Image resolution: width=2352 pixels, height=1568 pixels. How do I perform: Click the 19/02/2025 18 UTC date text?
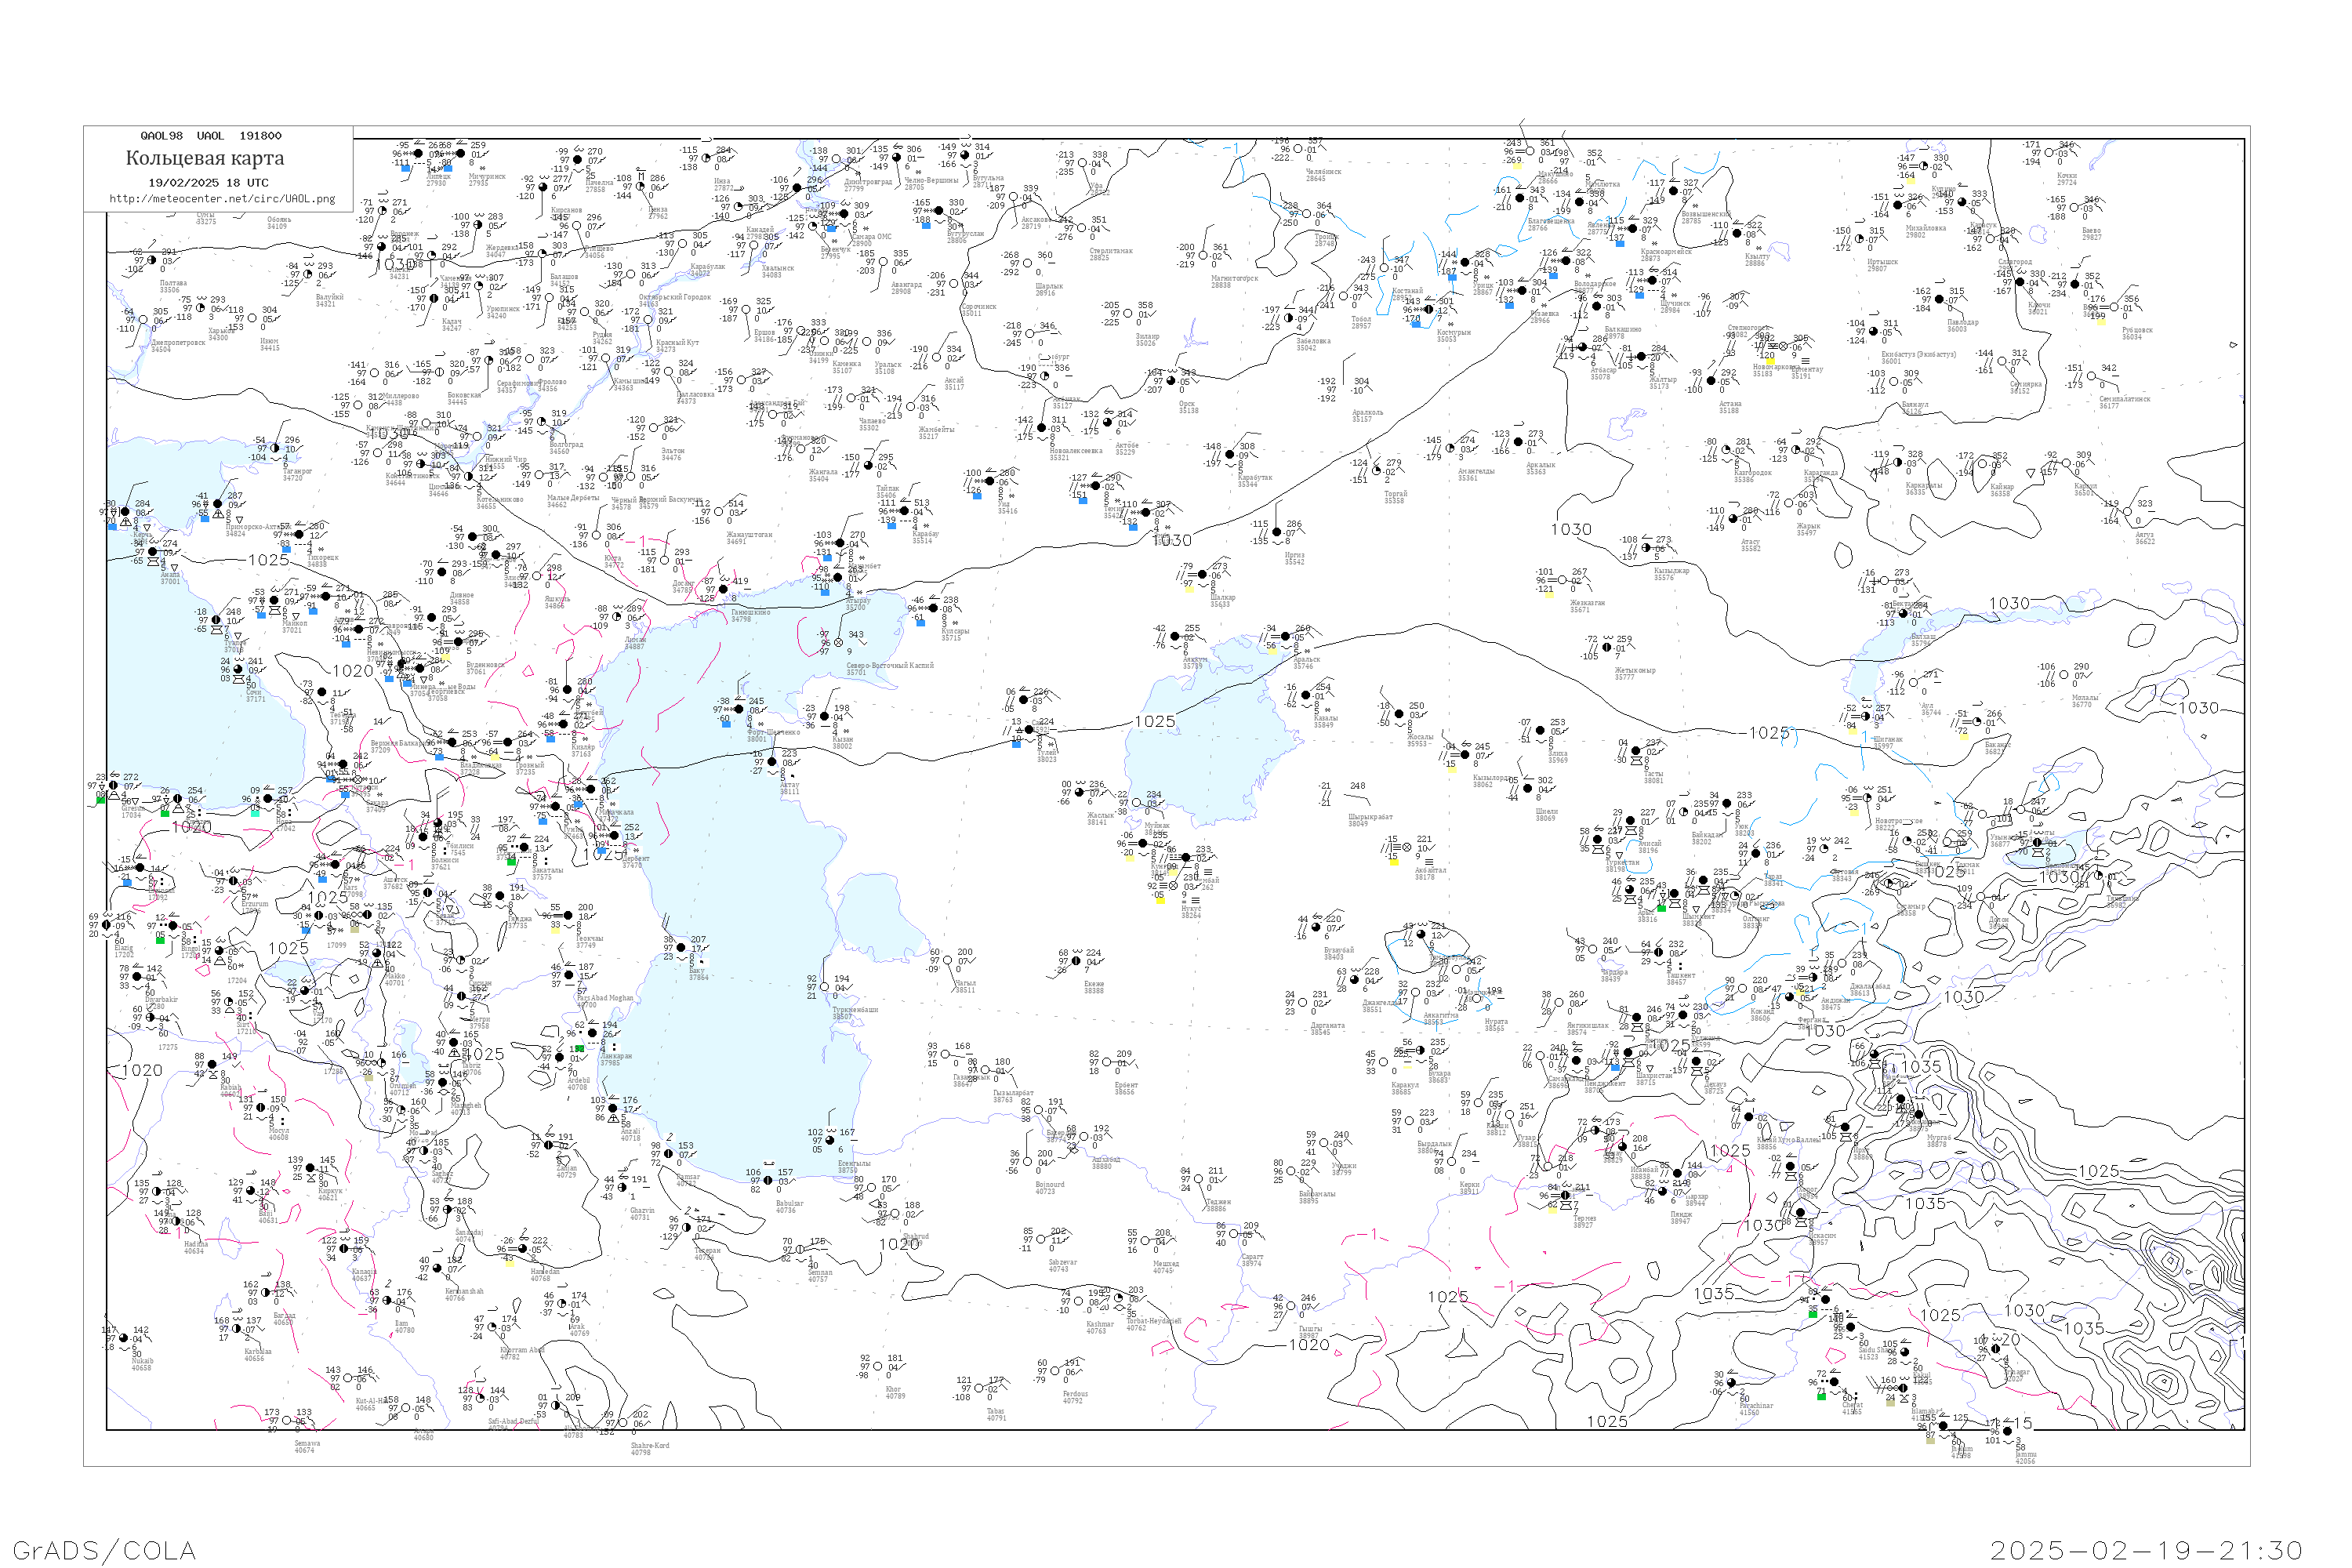point(208,183)
